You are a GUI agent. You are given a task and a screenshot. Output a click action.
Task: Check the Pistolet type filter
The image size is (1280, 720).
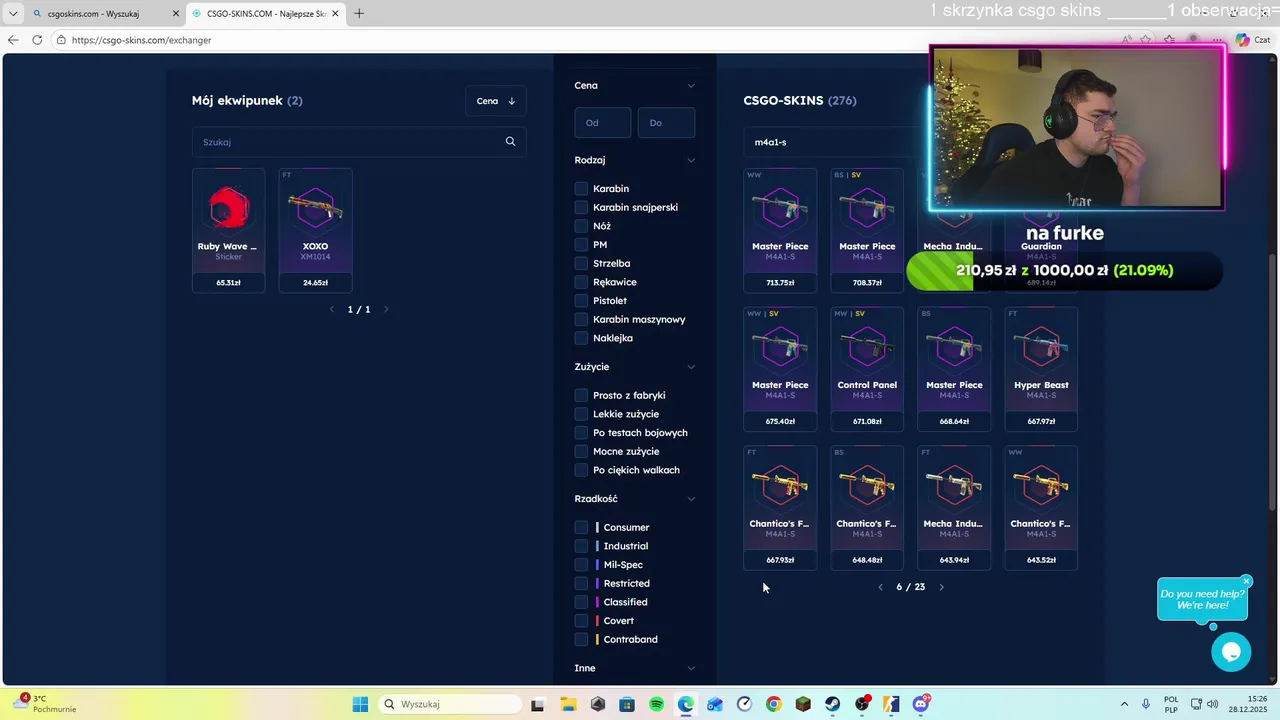click(581, 300)
